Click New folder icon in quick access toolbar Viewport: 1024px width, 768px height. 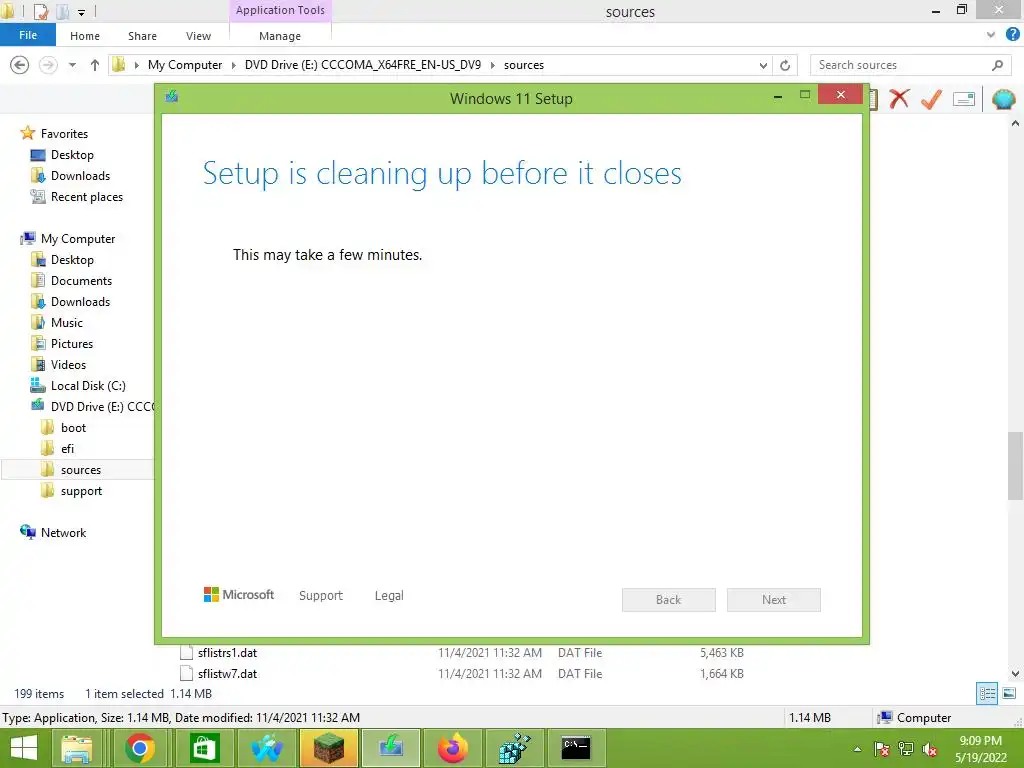click(x=63, y=11)
